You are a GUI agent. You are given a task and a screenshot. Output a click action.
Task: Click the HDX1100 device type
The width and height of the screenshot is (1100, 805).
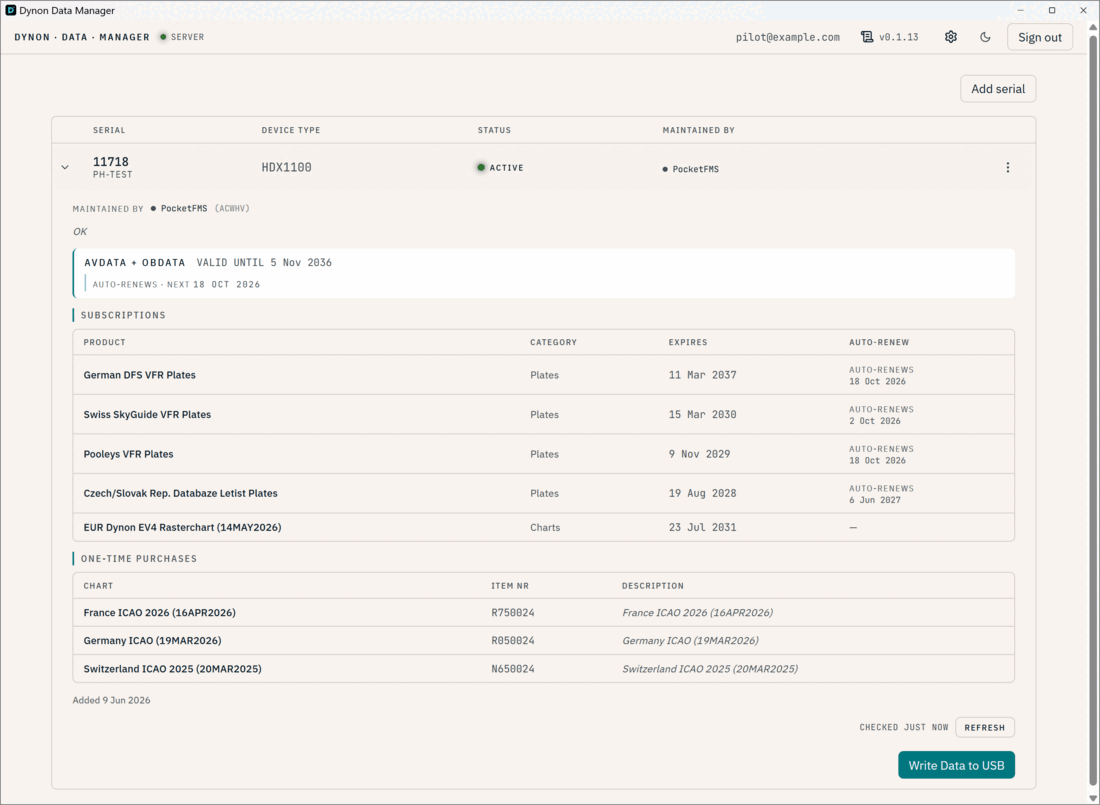[286, 167]
